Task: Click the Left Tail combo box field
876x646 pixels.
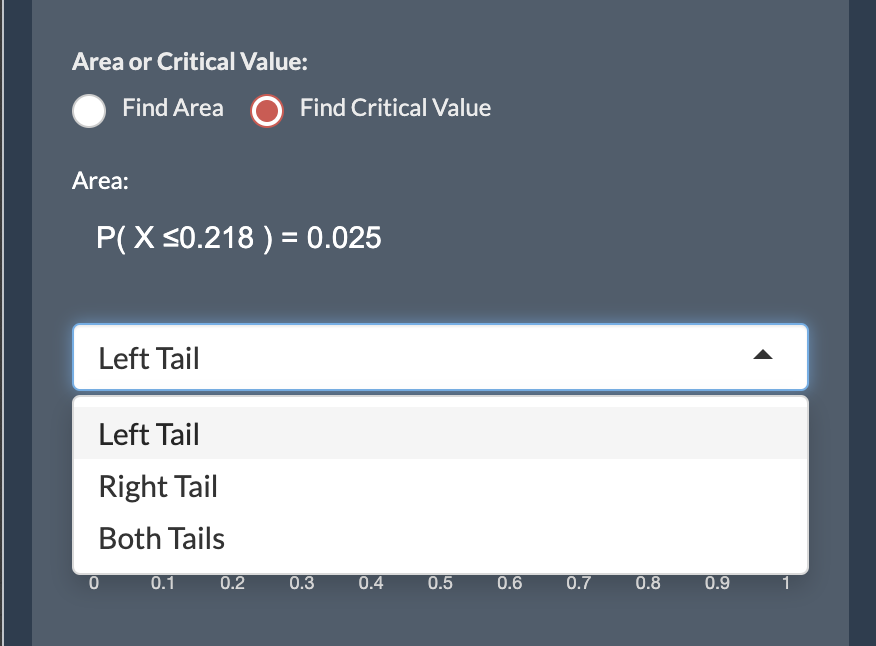Action: [400, 356]
